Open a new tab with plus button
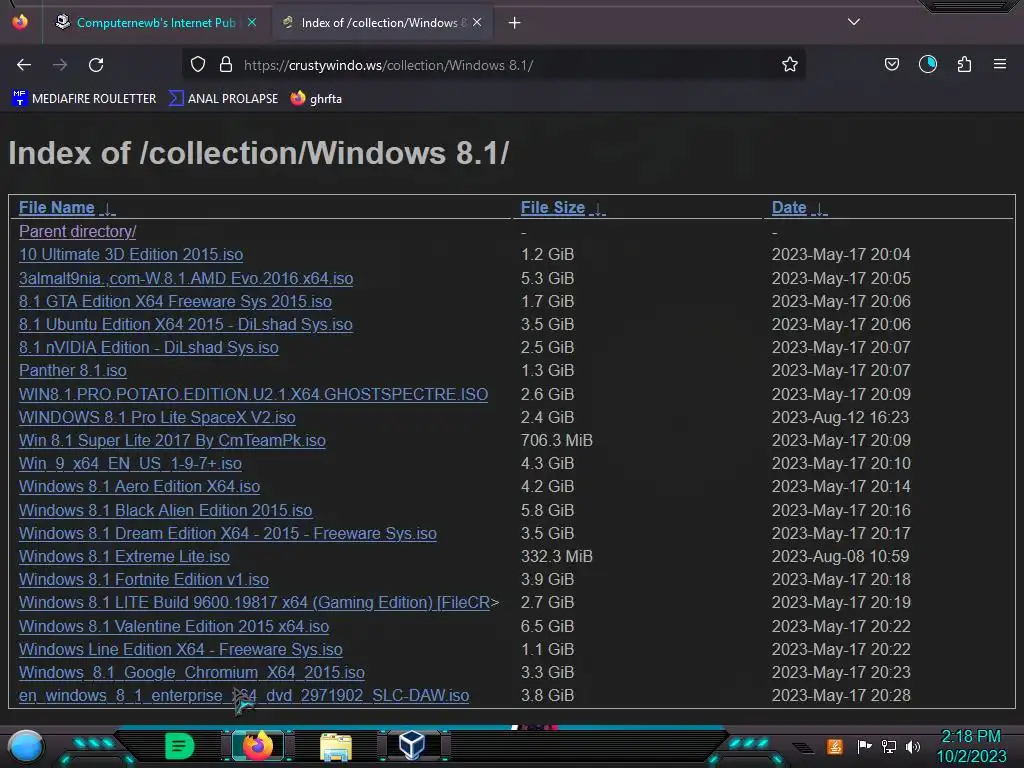 pyautogui.click(x=515, y=23)
